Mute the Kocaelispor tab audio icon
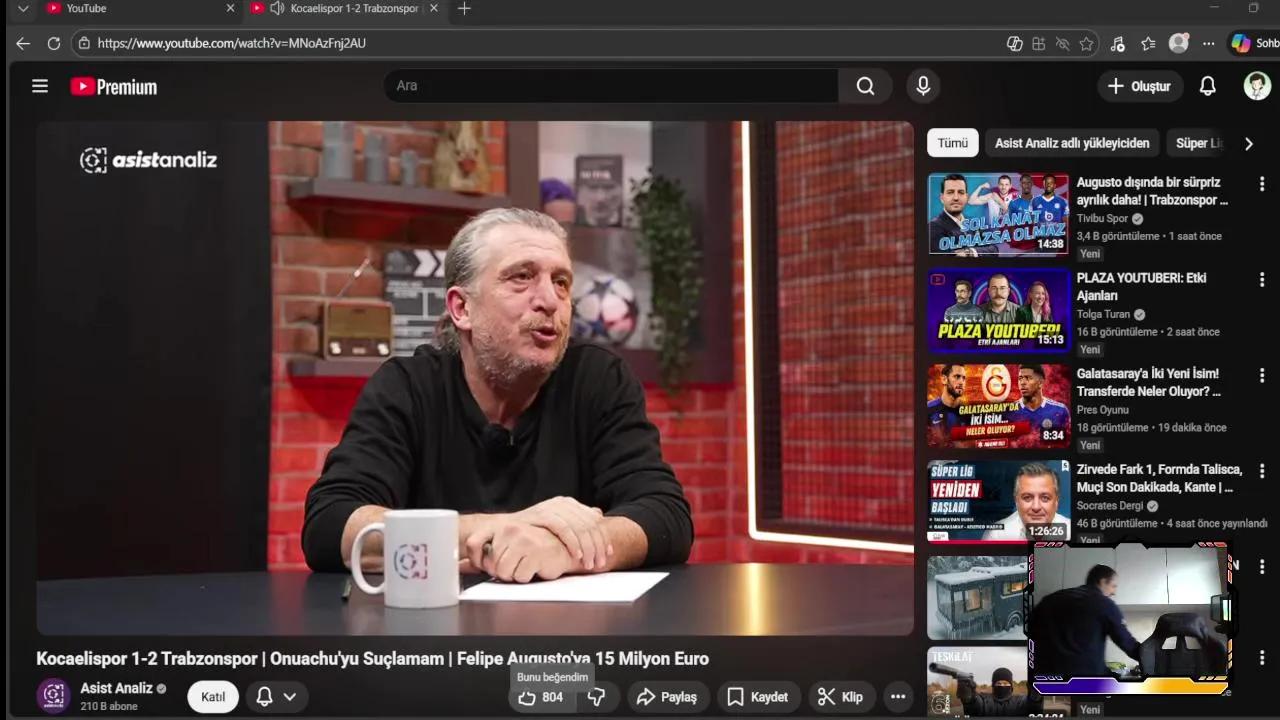 point(276,8)
